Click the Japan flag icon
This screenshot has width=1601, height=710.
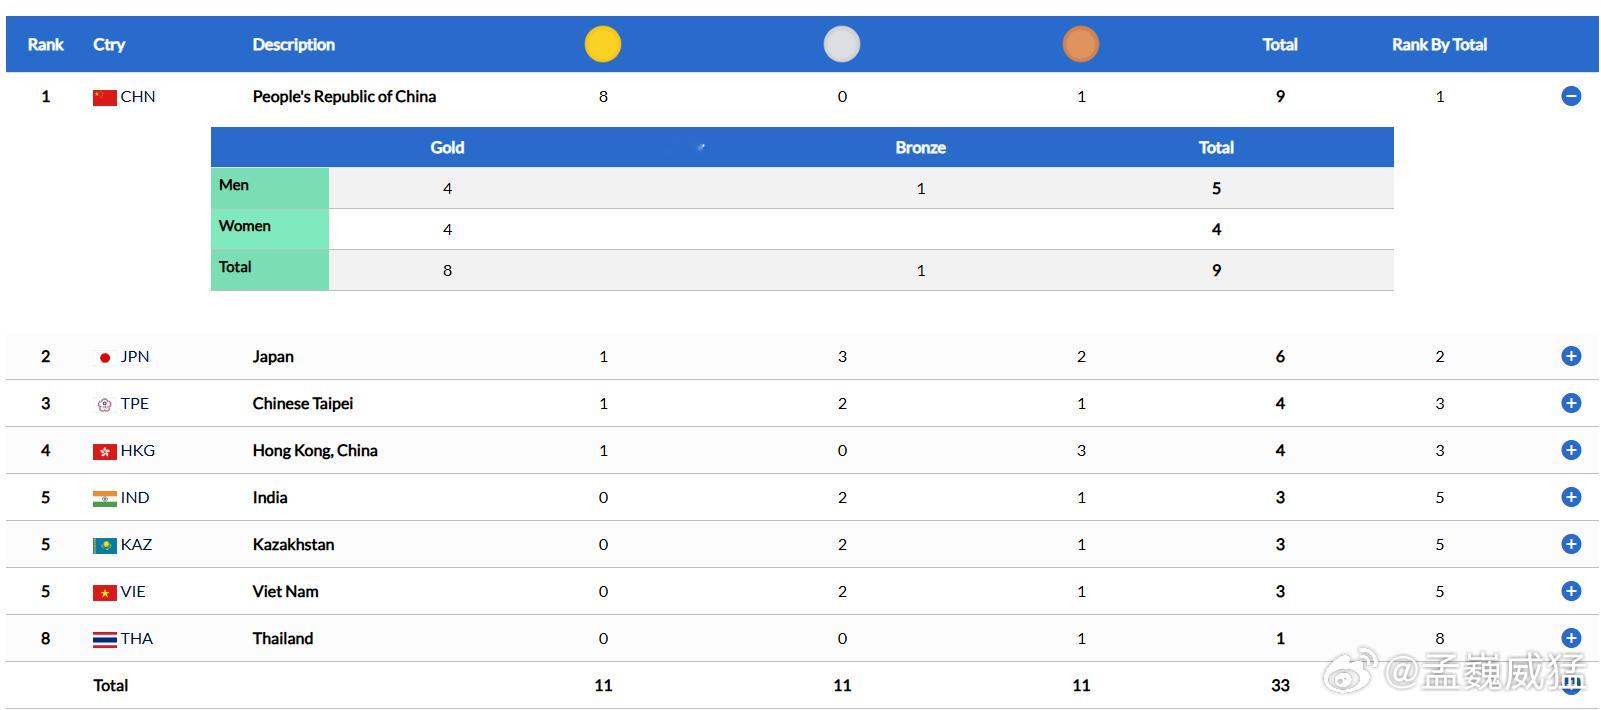click(x=105, y=357)
